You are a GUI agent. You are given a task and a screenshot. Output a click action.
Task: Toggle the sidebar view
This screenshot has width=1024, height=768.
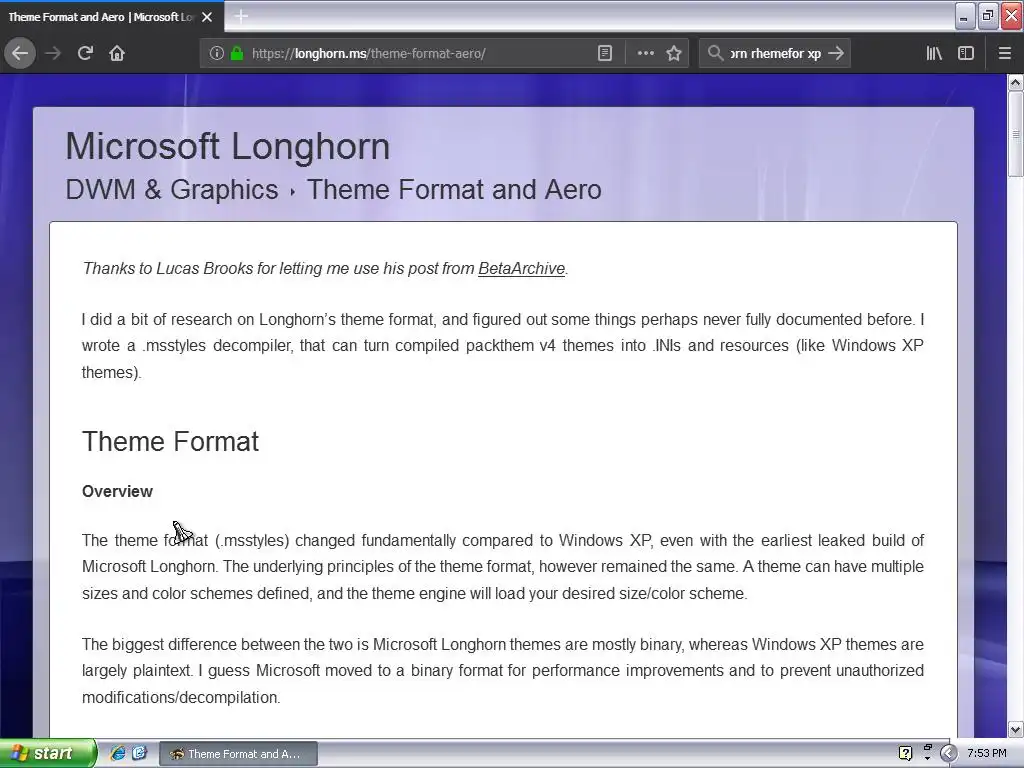(x=966, y=53)
